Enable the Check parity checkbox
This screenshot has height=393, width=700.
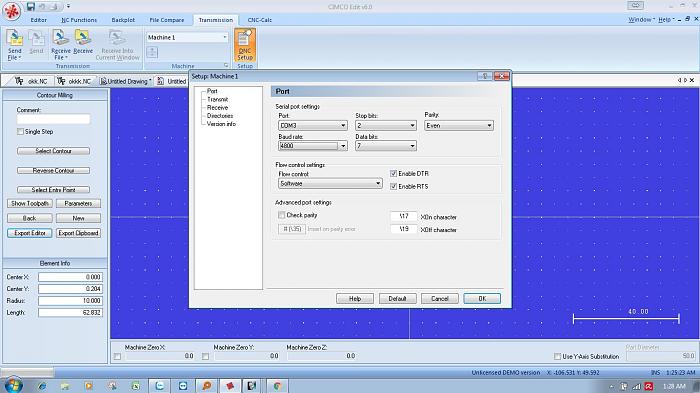point(281,215)
